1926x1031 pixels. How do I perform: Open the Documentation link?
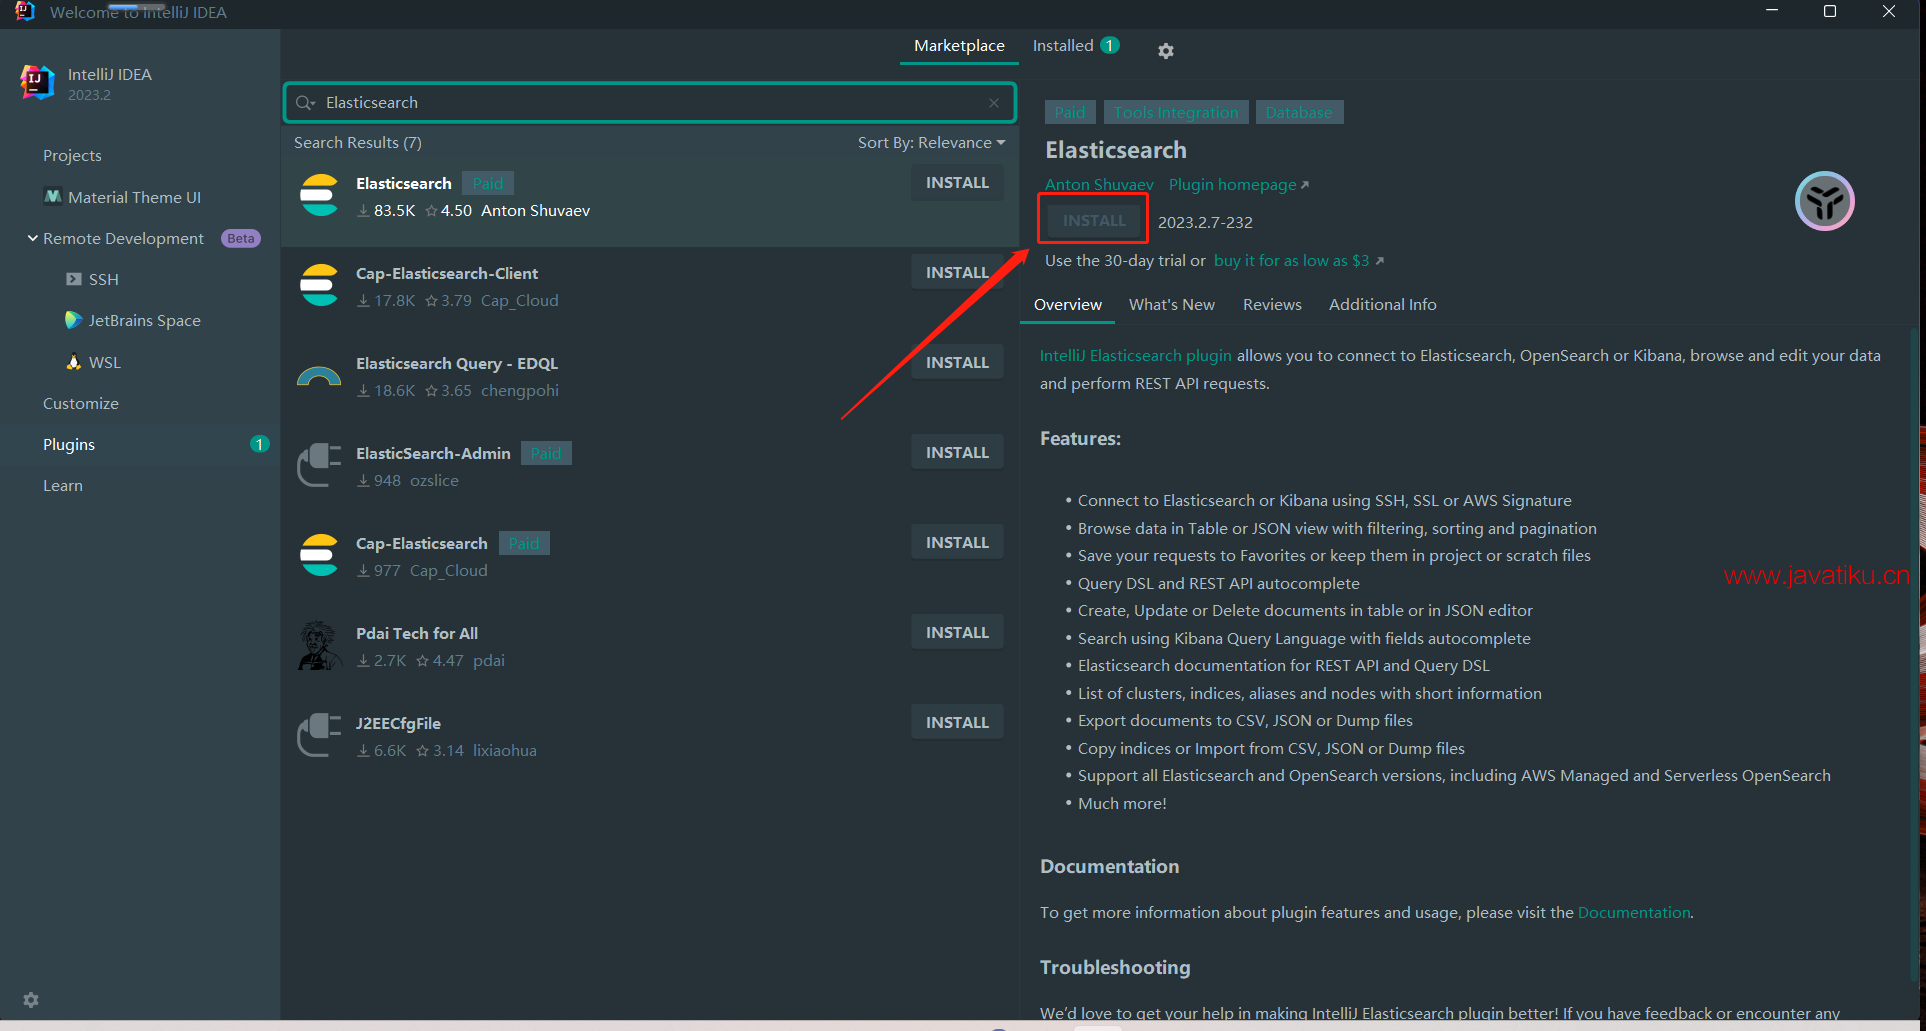coord(1634,913)
